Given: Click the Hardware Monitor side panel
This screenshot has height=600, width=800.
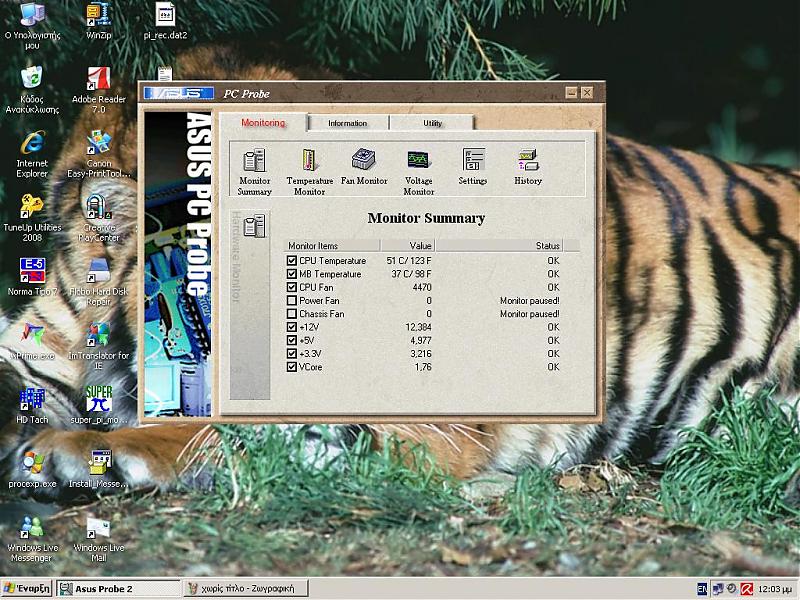Looking at the screenshot, I should (x=249, y=305).
